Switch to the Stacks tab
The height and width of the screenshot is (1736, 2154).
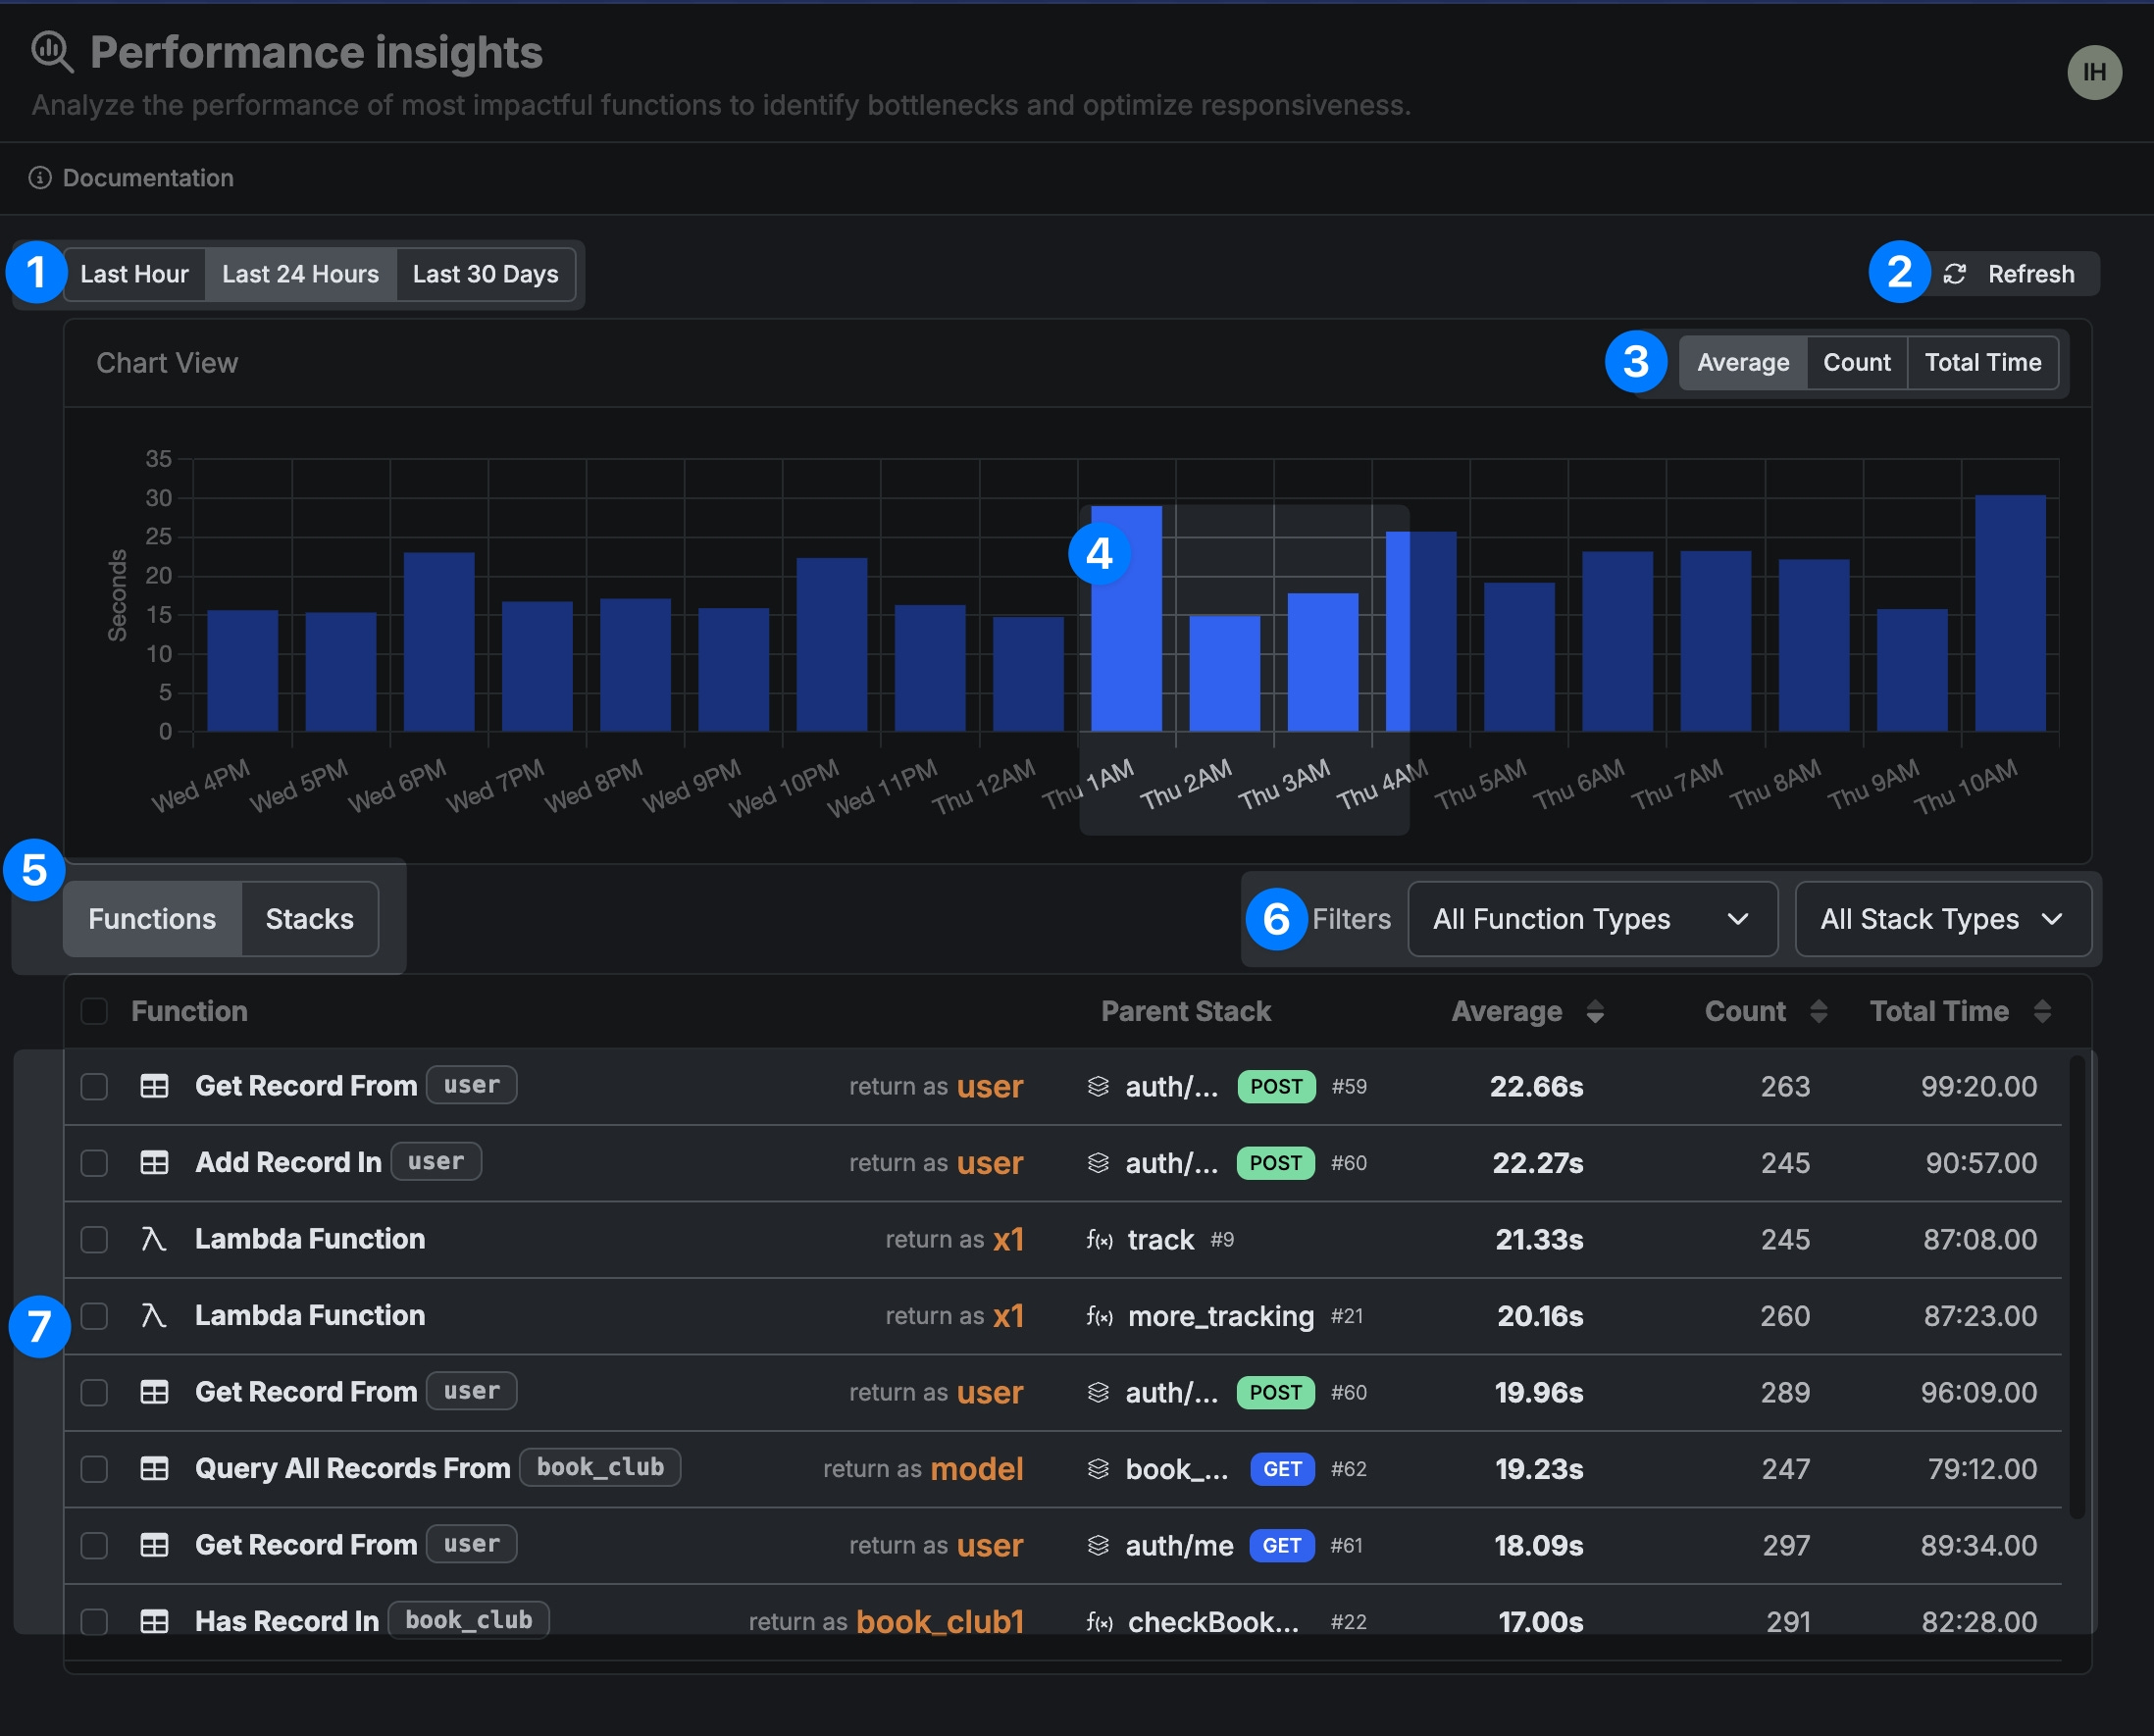(309, 919)
